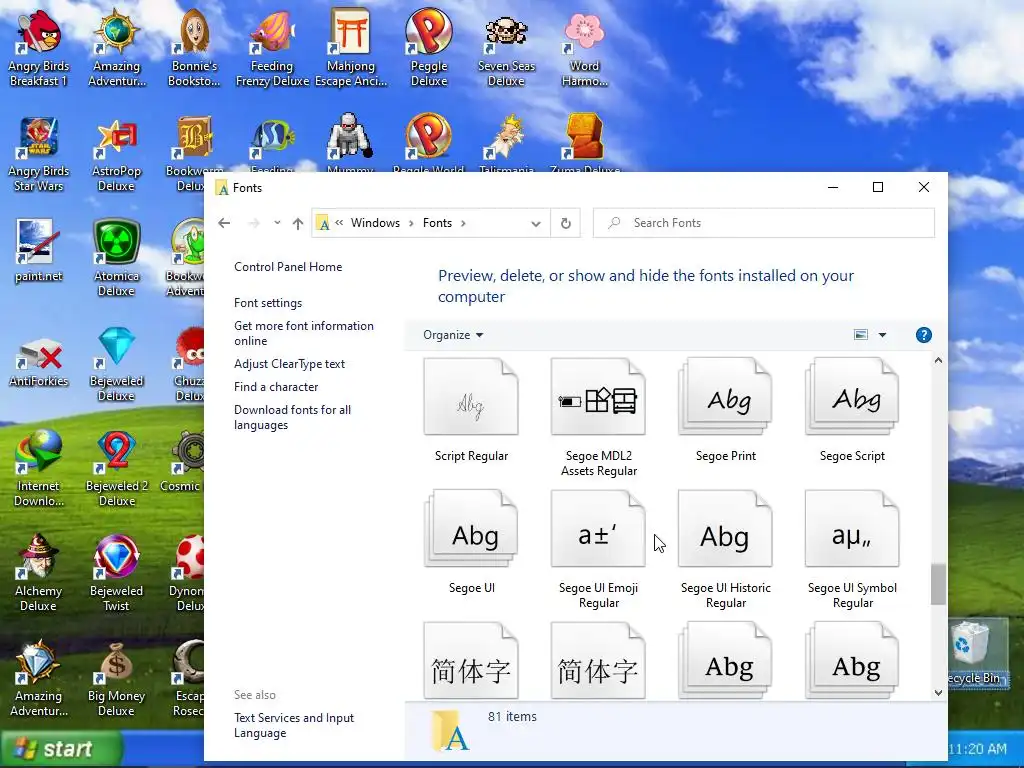1024x768 pixels.
Task: Select the Segoe UI Emoji Regular font
Action: 598,529
